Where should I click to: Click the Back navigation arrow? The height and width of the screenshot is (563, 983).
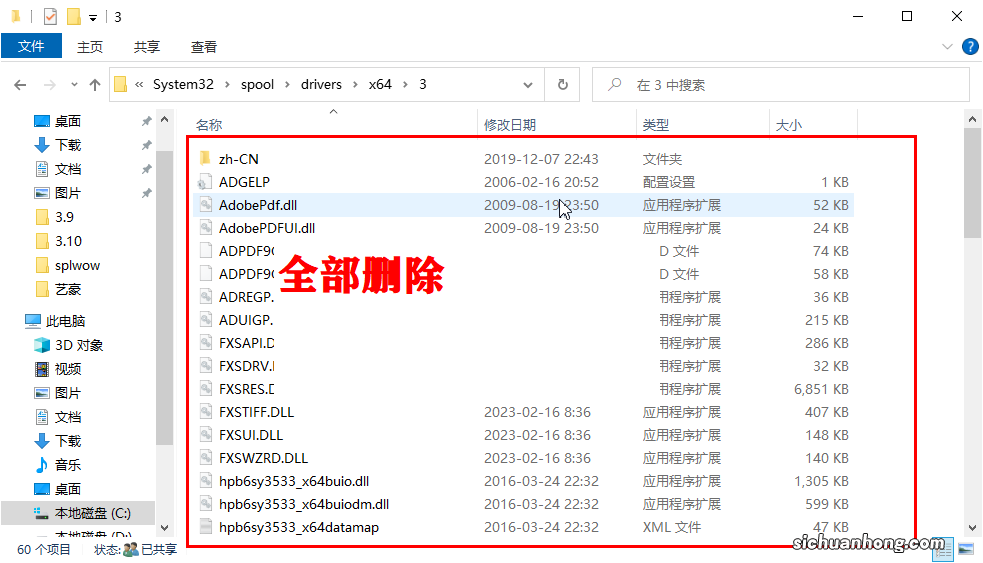tap(20, 85)
